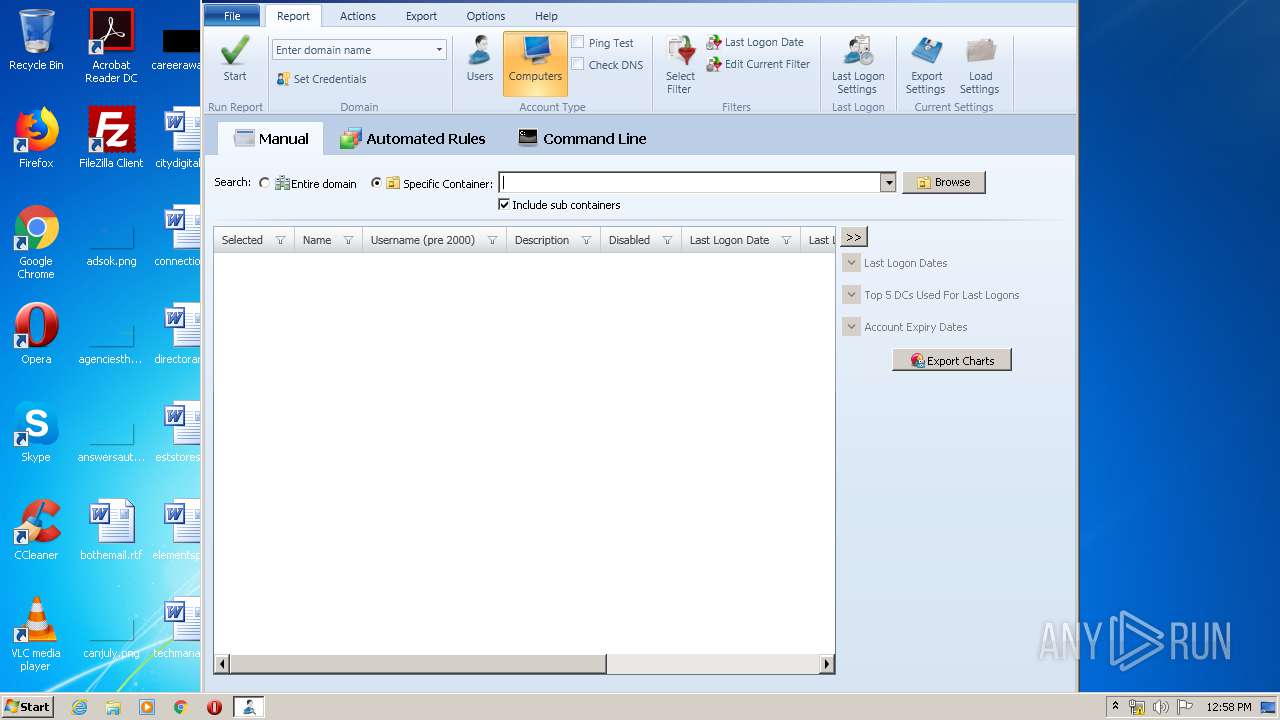Switch to the Actions ribbon tab

(x=358, y=16)
